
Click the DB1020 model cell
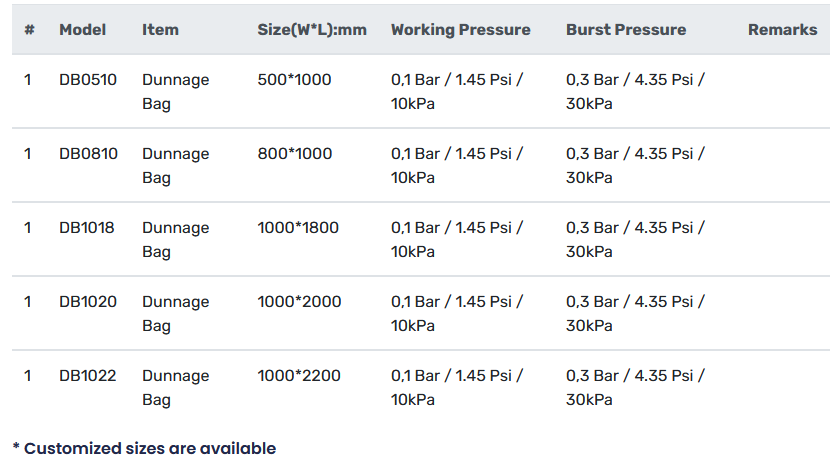point(88,302)
